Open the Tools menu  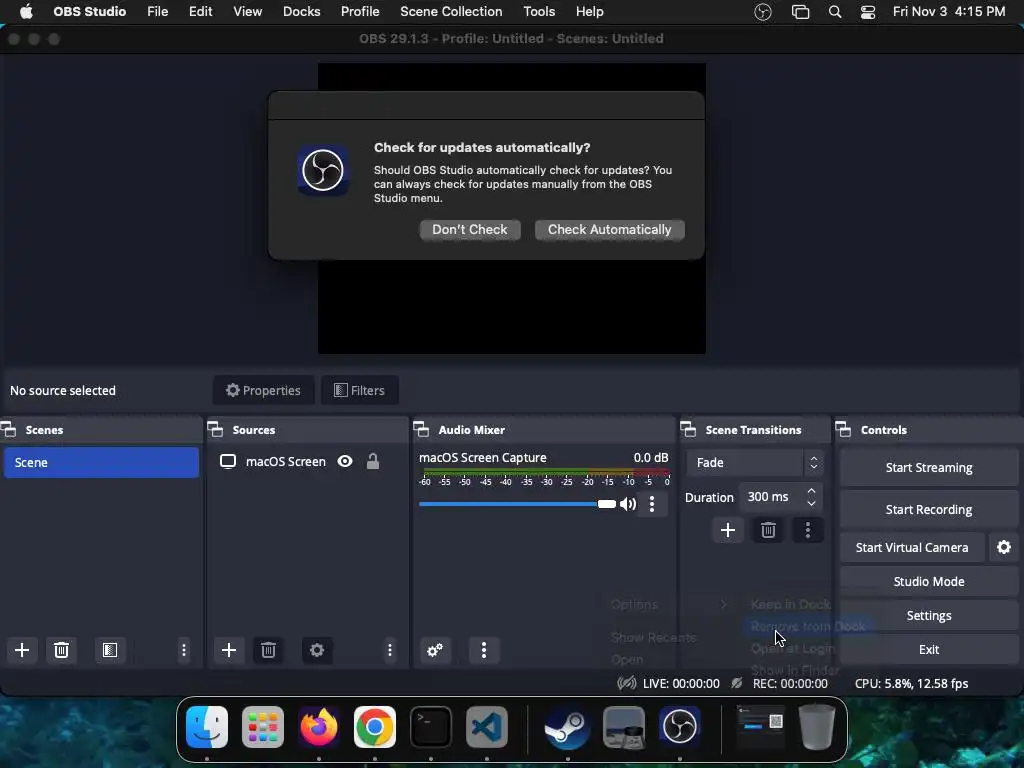[x=539, y=12]
